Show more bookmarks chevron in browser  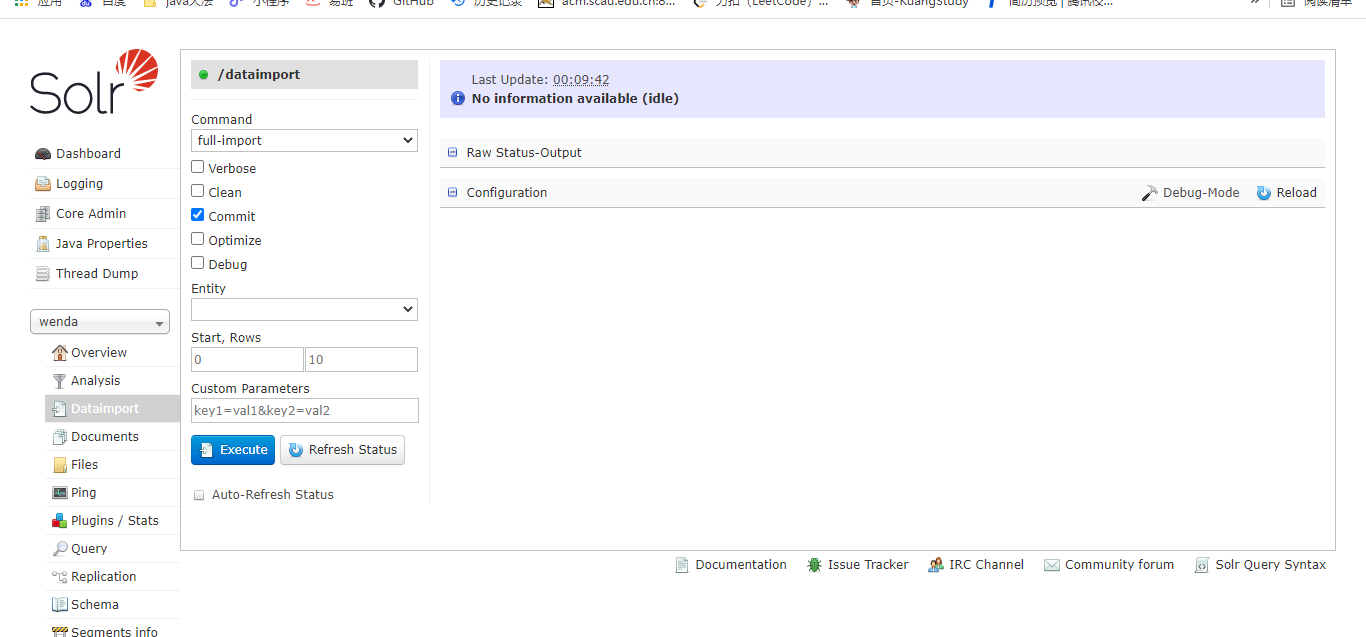pyautogui.click(x=1254, y=3)
